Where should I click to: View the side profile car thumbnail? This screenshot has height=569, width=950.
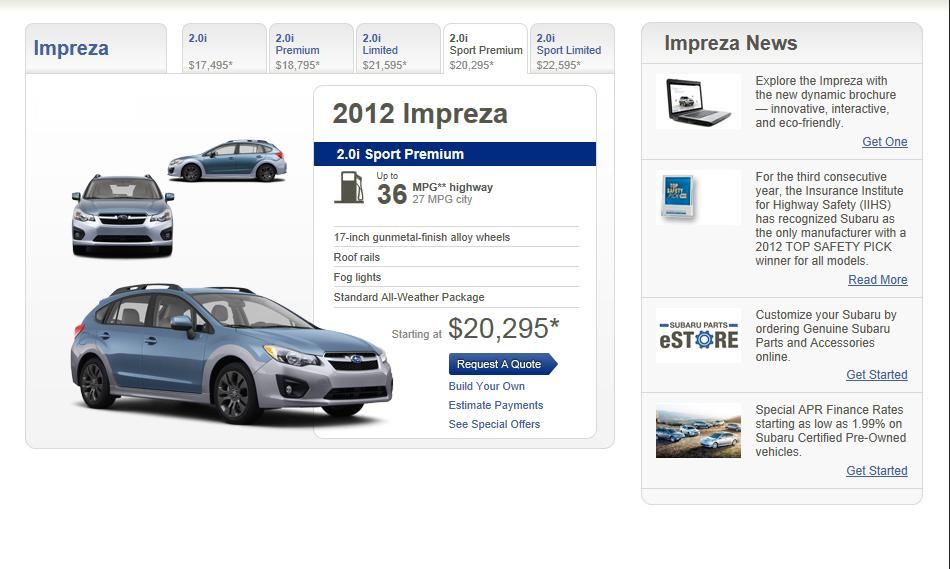[x=227, y=161]
